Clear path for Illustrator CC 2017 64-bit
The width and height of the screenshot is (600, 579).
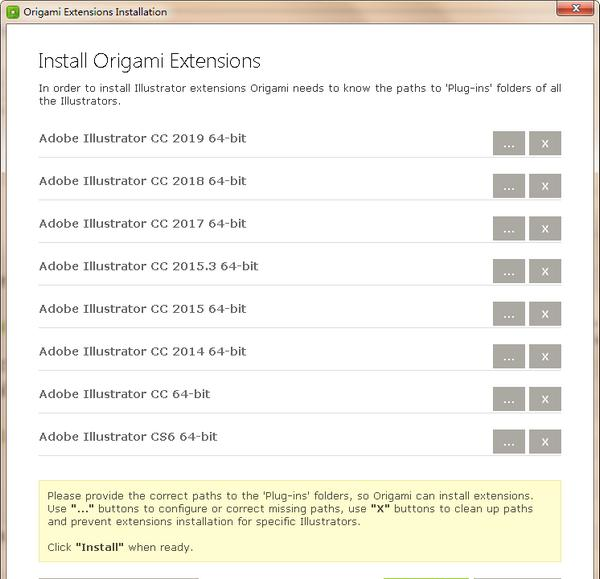pyautogui.click(x=545, y=228)
